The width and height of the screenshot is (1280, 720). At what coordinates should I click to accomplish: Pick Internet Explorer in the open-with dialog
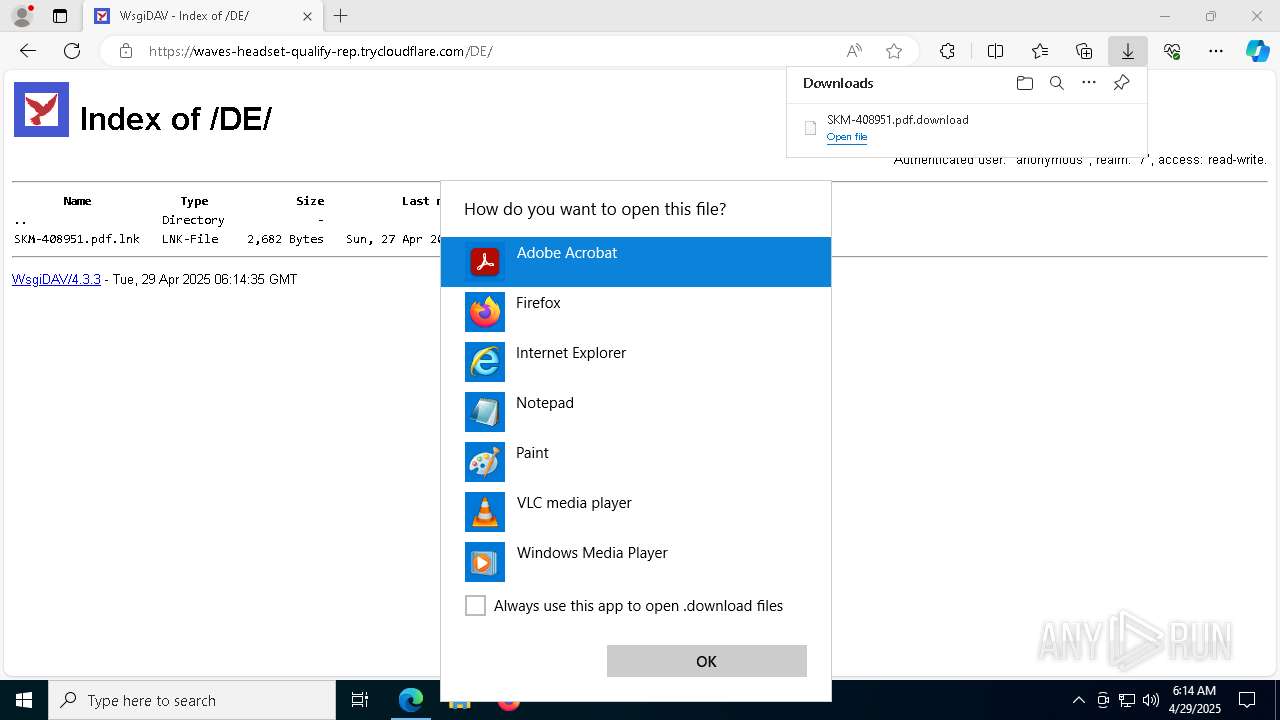coord(636,362)
